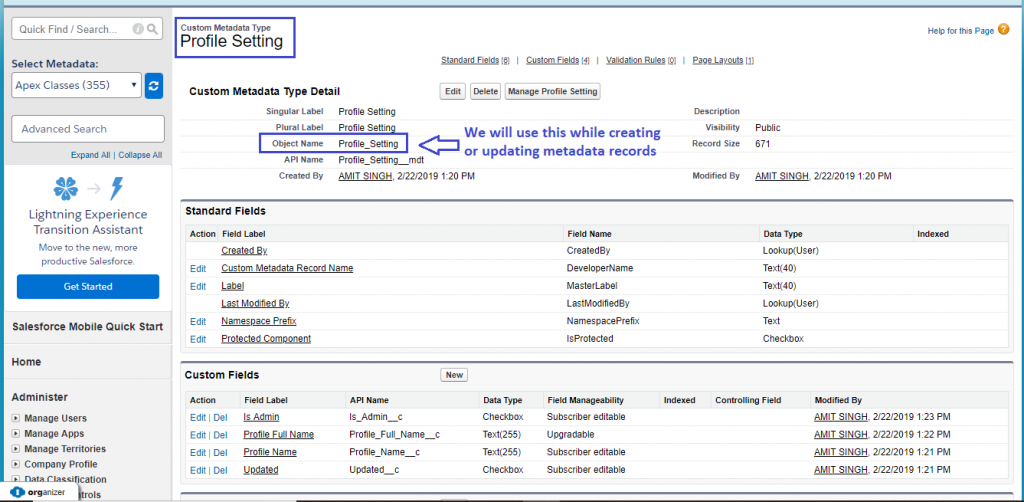The height and width of the screenshot is (502, 1024).
Task: Click the info icon in Quick Find box
Action: [137, 30]
